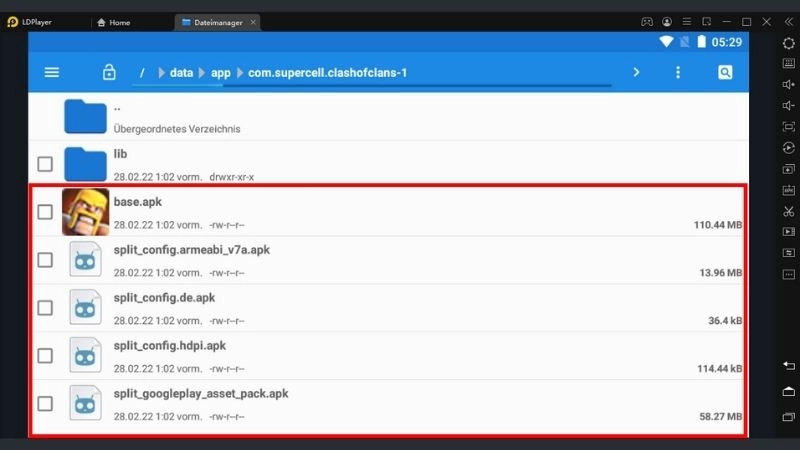Select split_config.hdpi.apk file name

click(x=169, y=346)
